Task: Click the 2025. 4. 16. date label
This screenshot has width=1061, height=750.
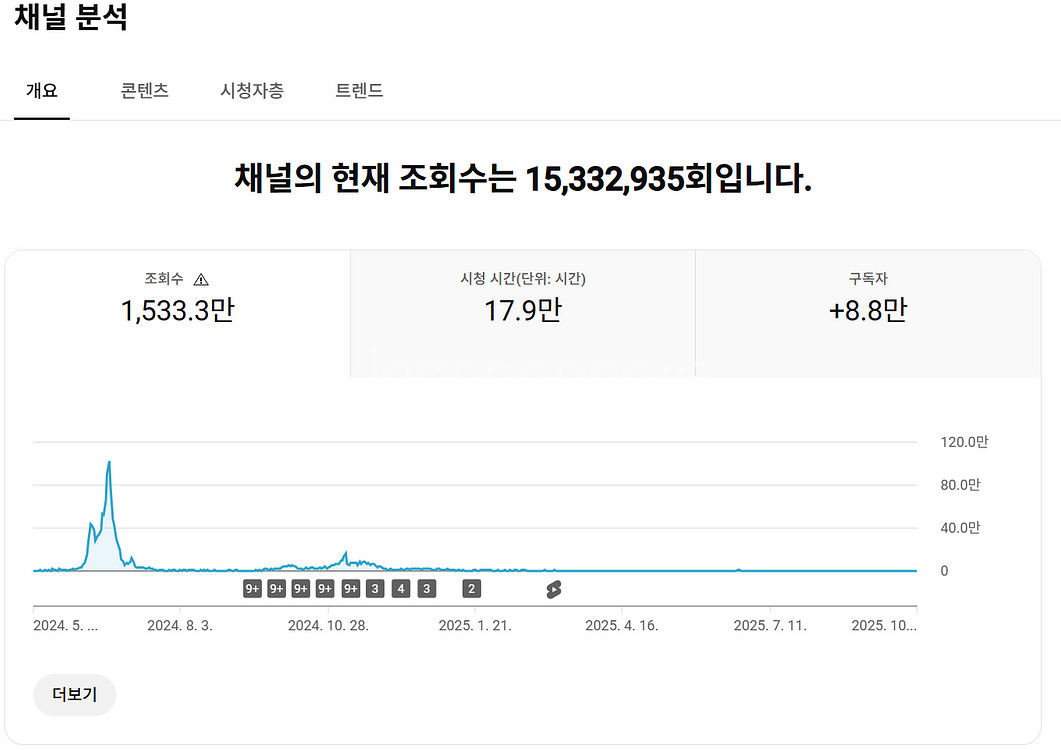Action: [624, 626]
